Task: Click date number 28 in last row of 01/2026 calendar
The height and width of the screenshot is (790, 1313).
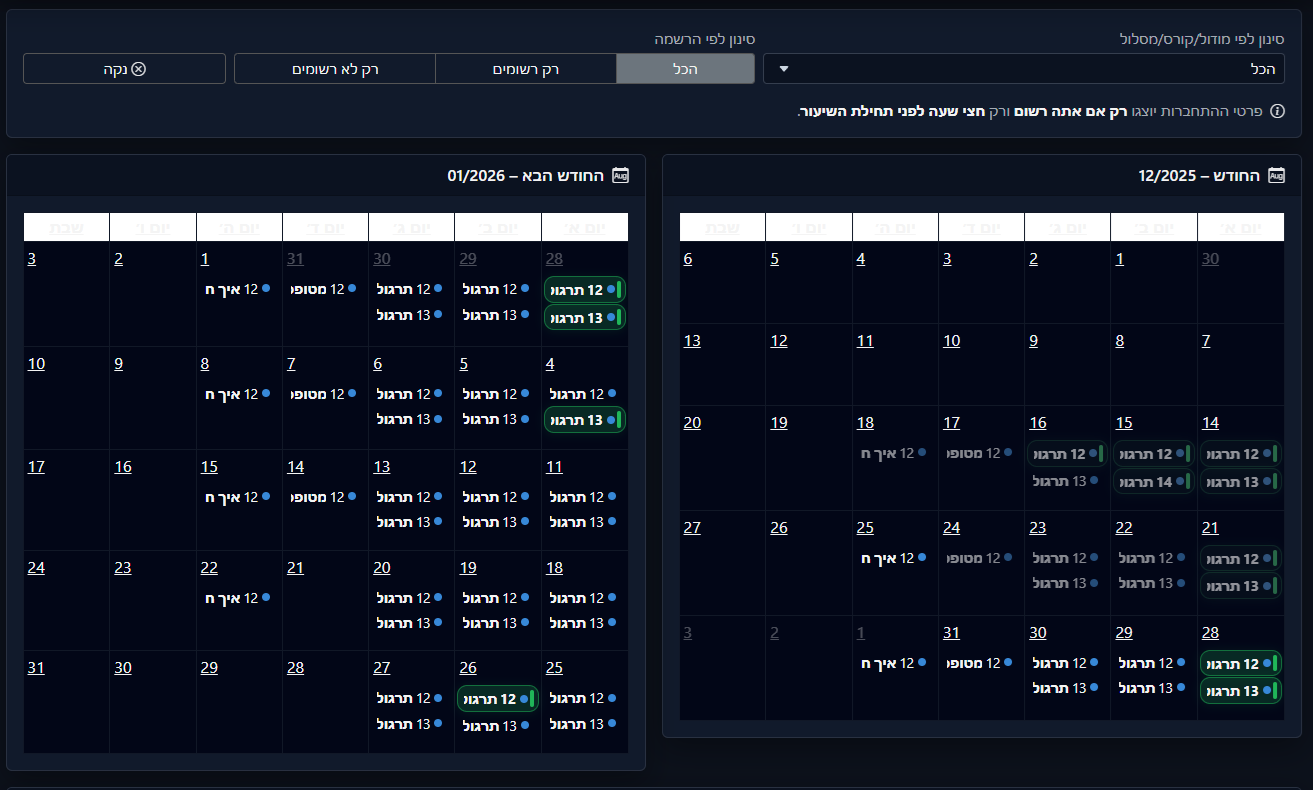Action: tap(296, 668)
